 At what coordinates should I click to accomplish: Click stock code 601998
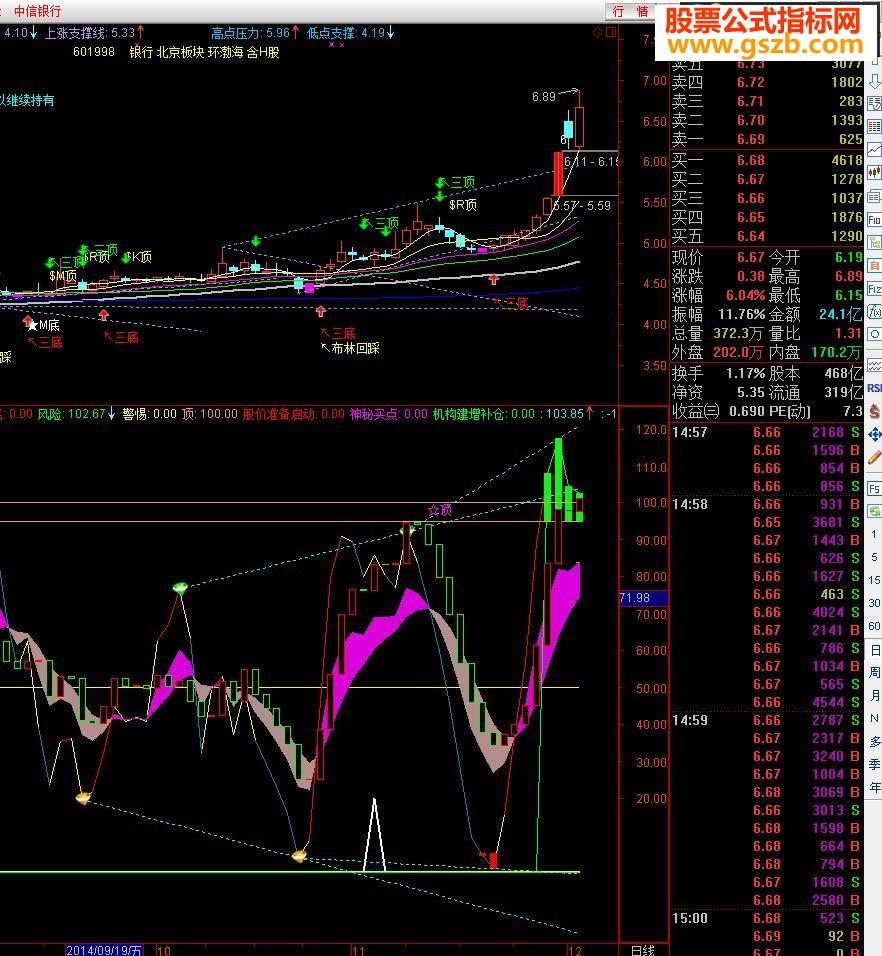point(94,52)
